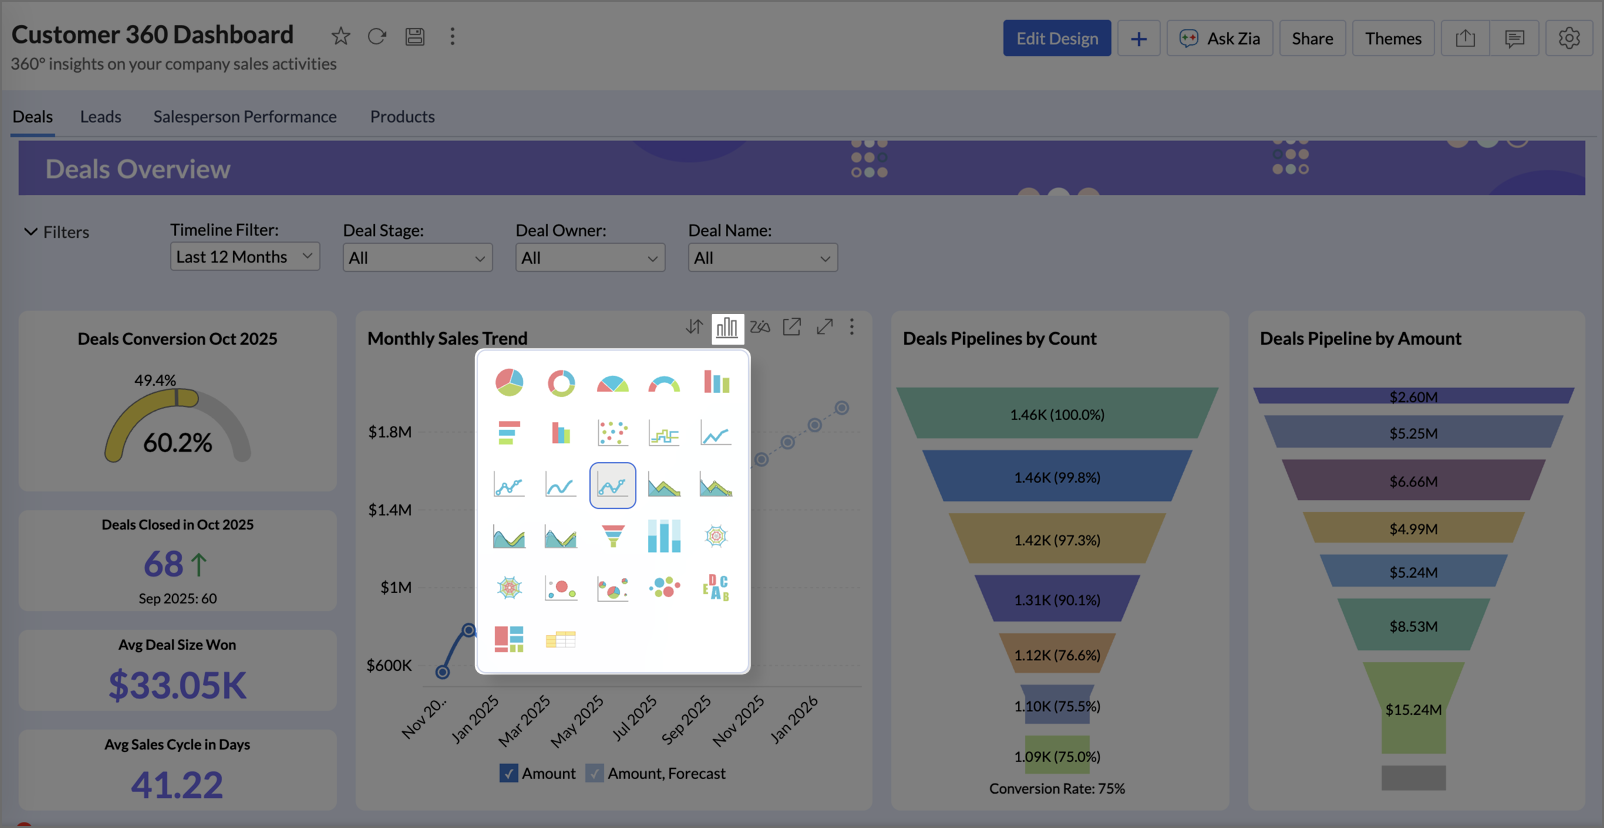Switch to the Leads tab
Image resolution: width=1604 pixels, height=828 pixels.
pyautogui.click(x=101, y=117)
